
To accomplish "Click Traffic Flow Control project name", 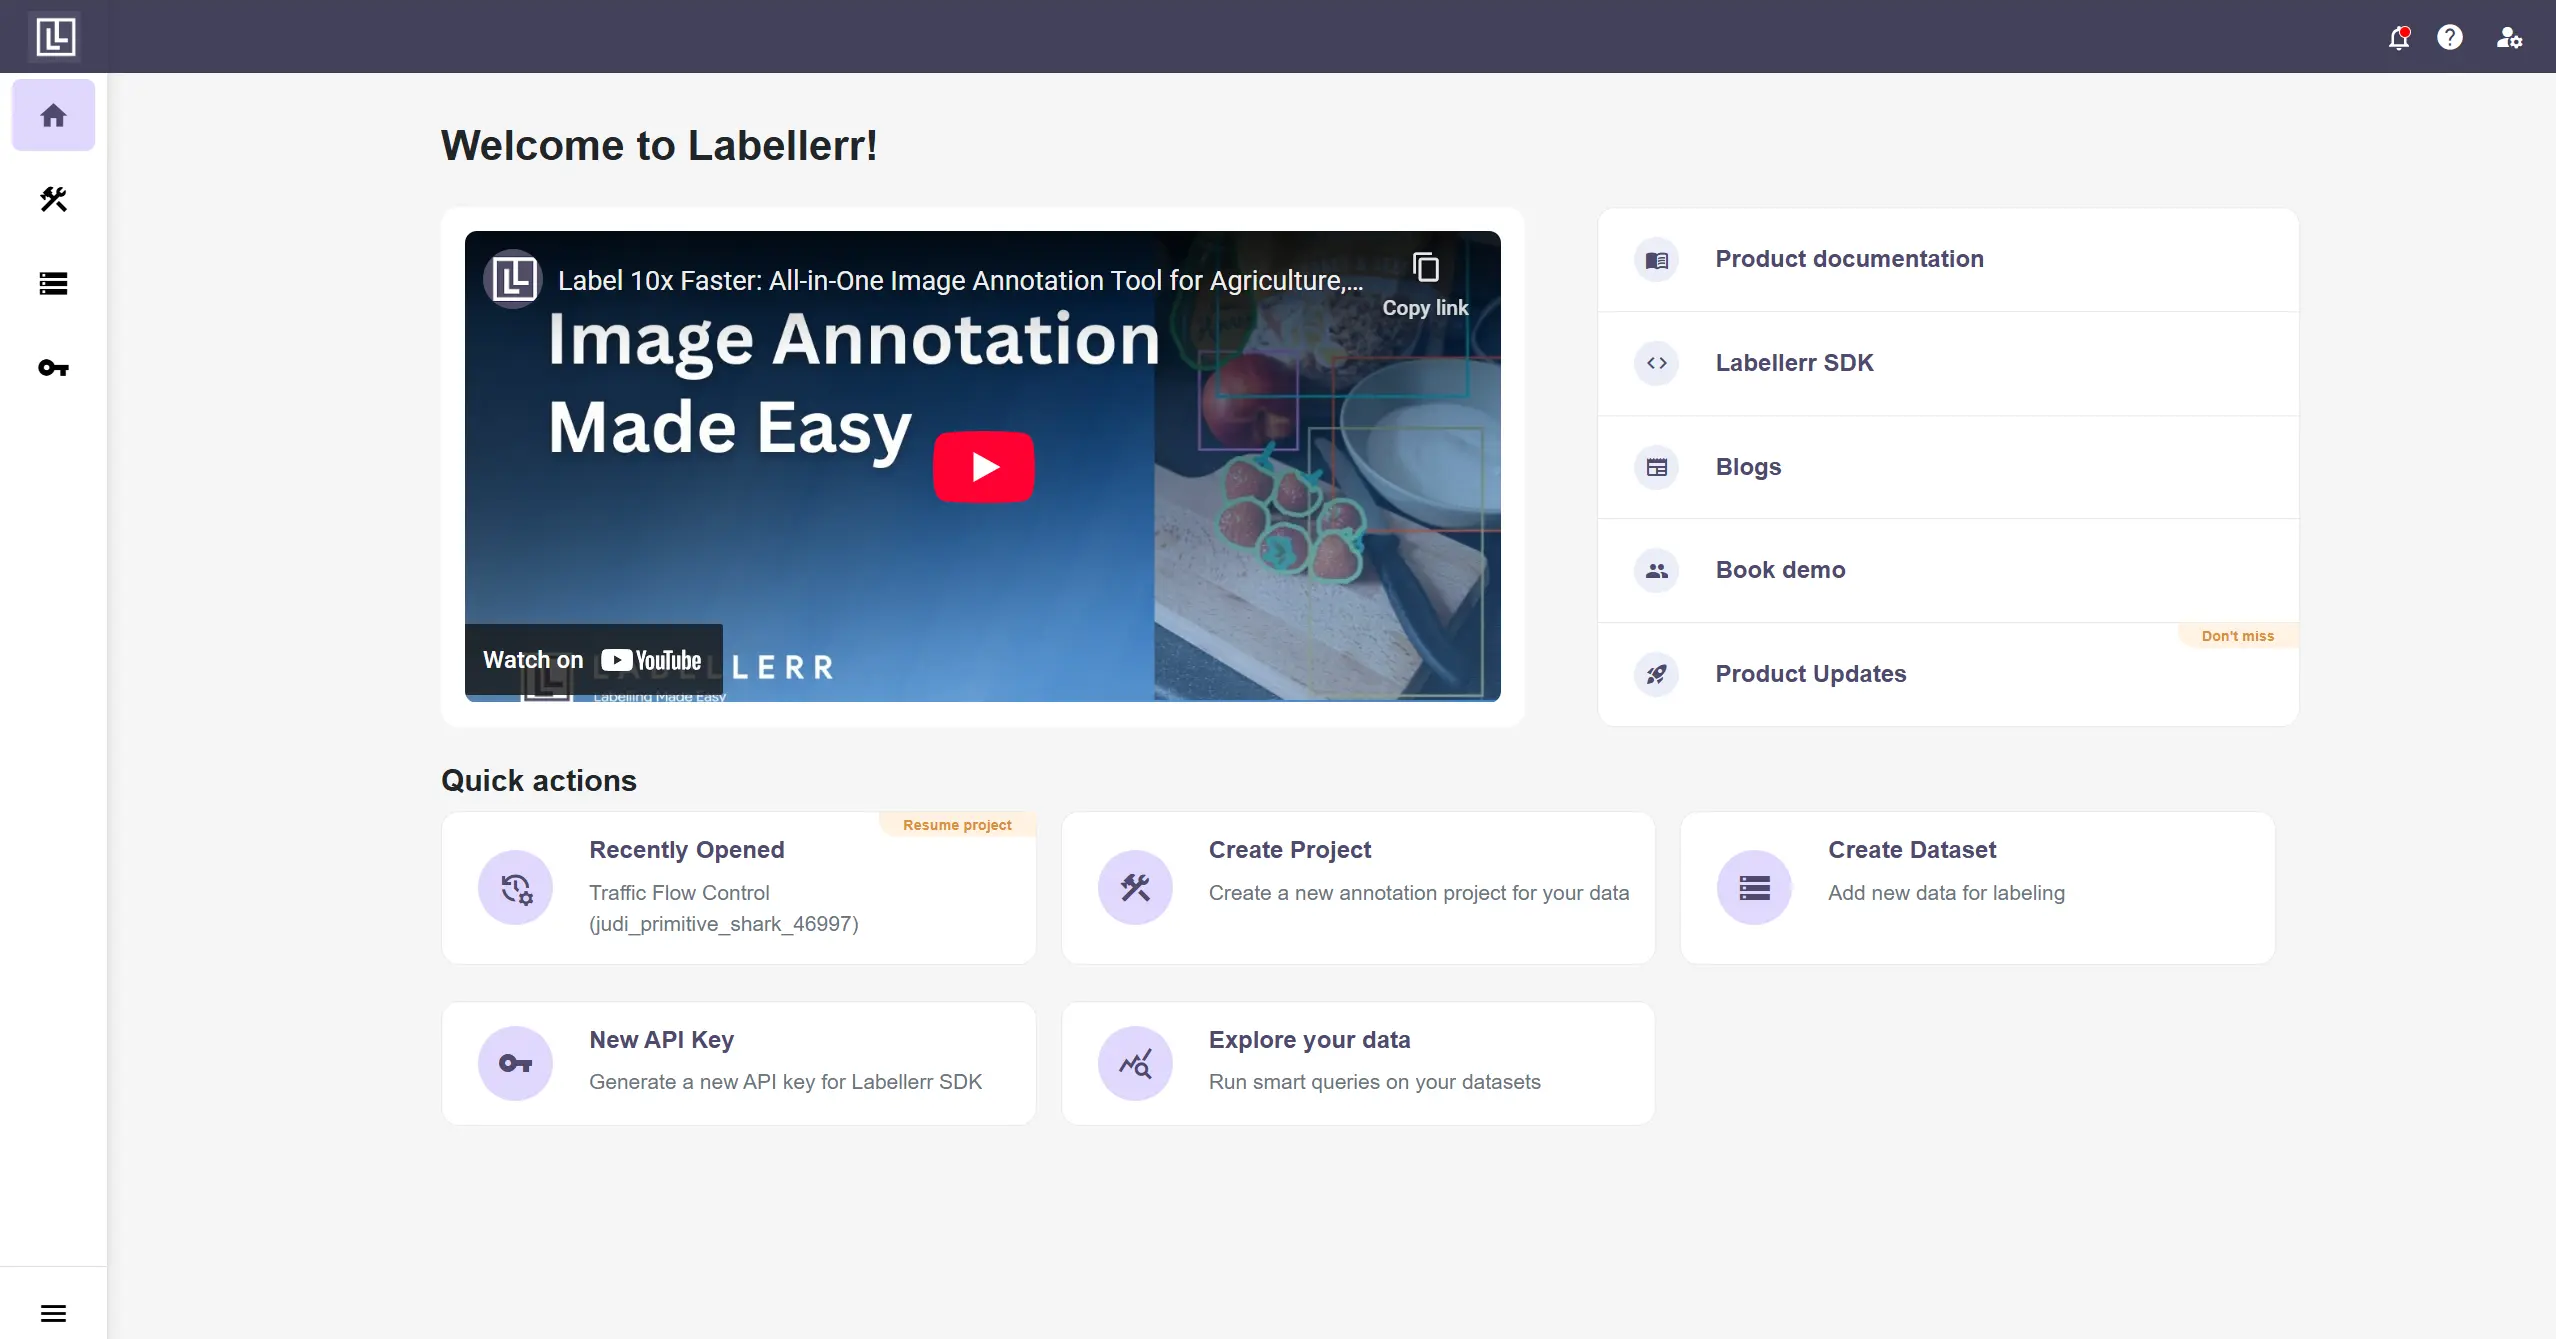I will [x=724, y=908].
